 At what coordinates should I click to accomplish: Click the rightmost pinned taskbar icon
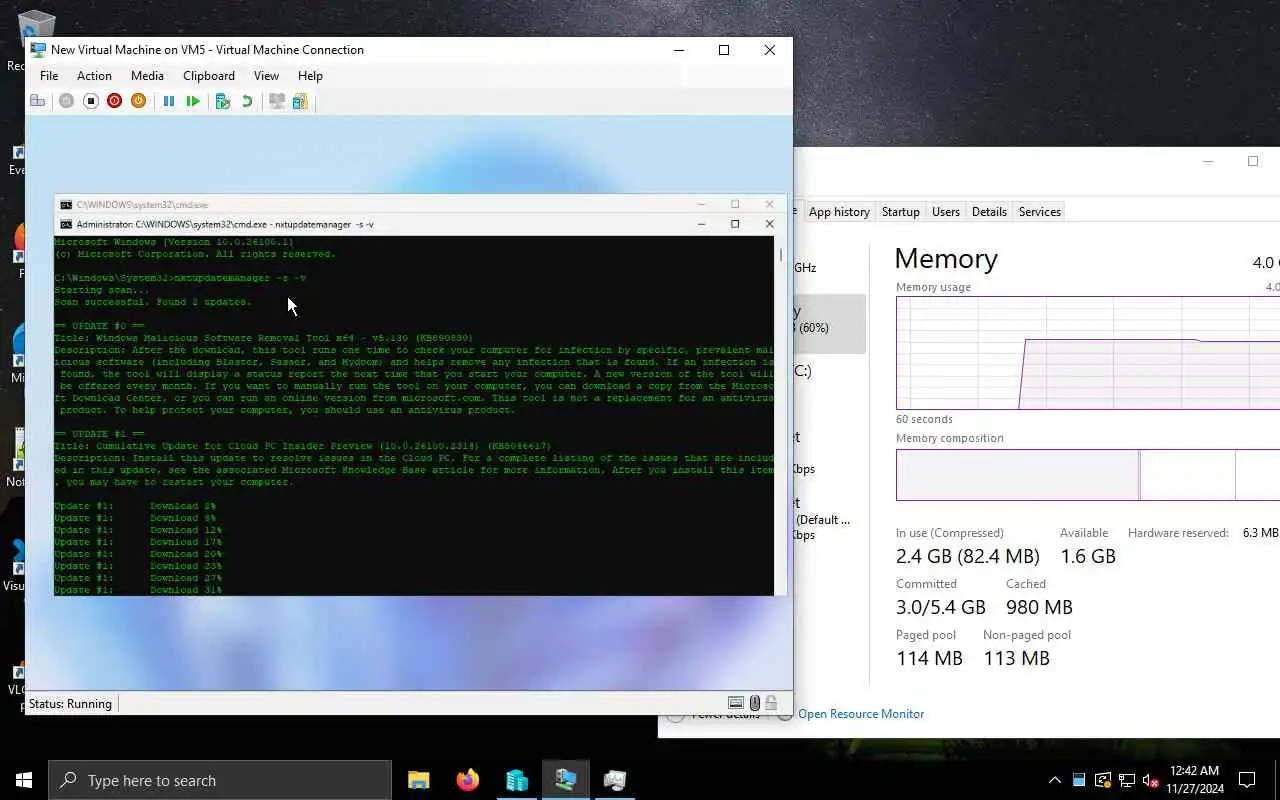coord(614,780)
